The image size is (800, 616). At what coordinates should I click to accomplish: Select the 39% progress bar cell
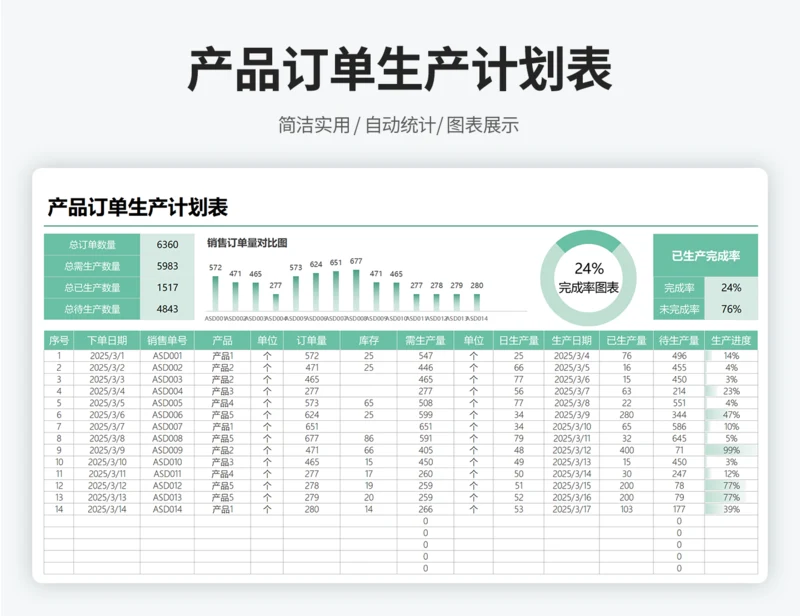(731, 509)
